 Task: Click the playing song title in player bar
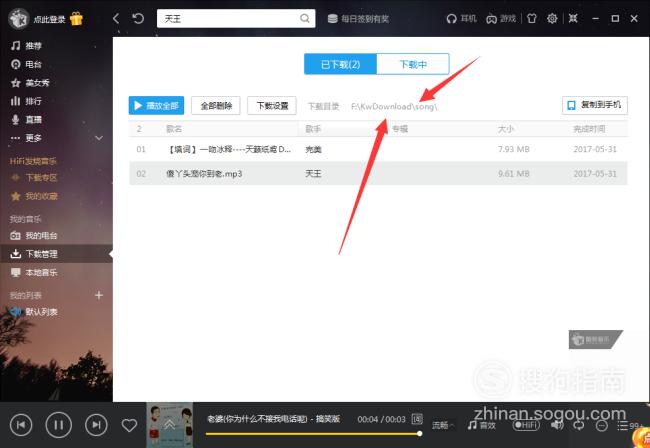pos(274,419)
